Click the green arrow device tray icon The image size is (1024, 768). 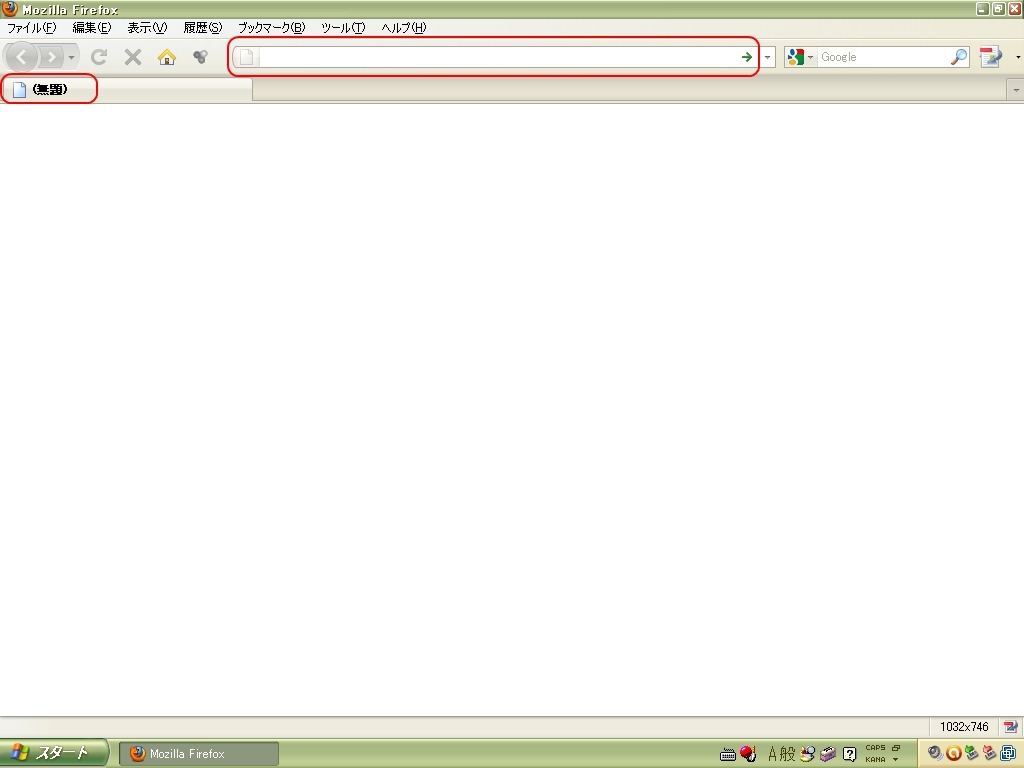point(972,754)
